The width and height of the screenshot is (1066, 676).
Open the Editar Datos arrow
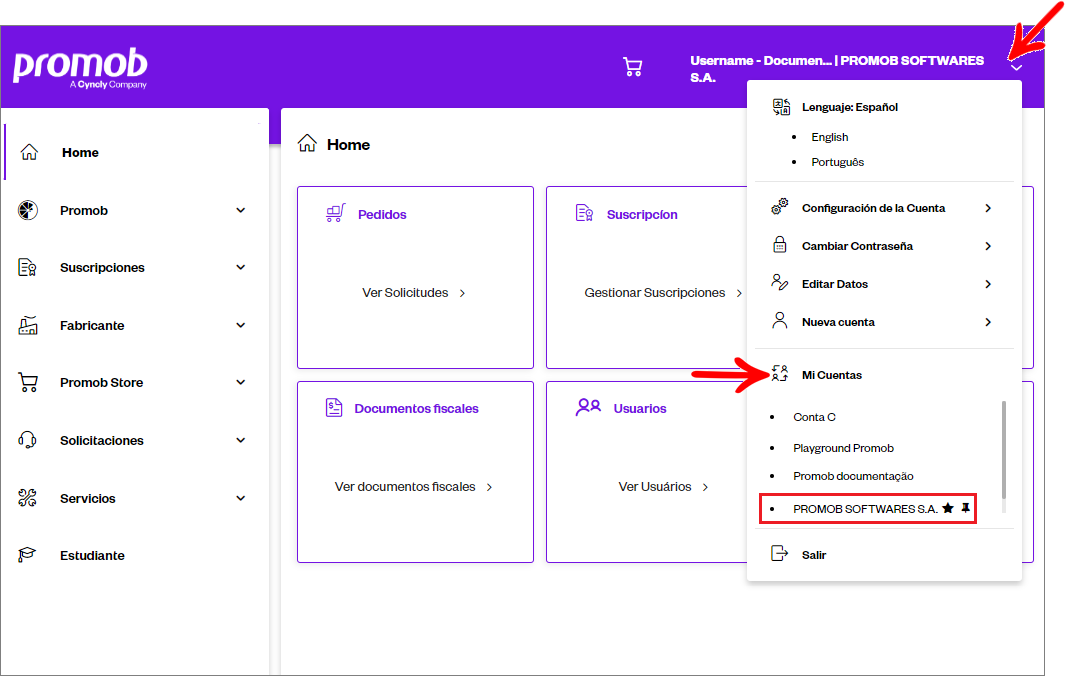[988, 284]
